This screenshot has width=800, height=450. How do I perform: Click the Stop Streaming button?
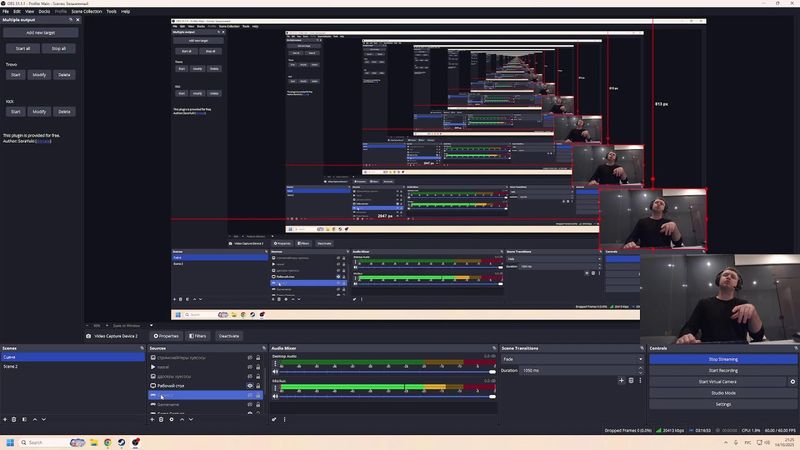[x=723, y=358]
